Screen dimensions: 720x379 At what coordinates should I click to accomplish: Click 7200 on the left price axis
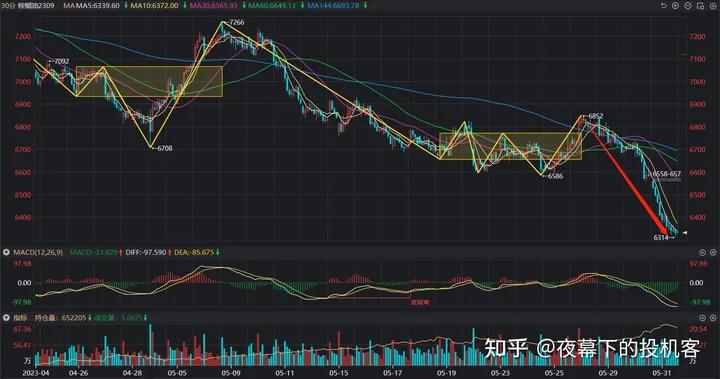pos(23,36)
